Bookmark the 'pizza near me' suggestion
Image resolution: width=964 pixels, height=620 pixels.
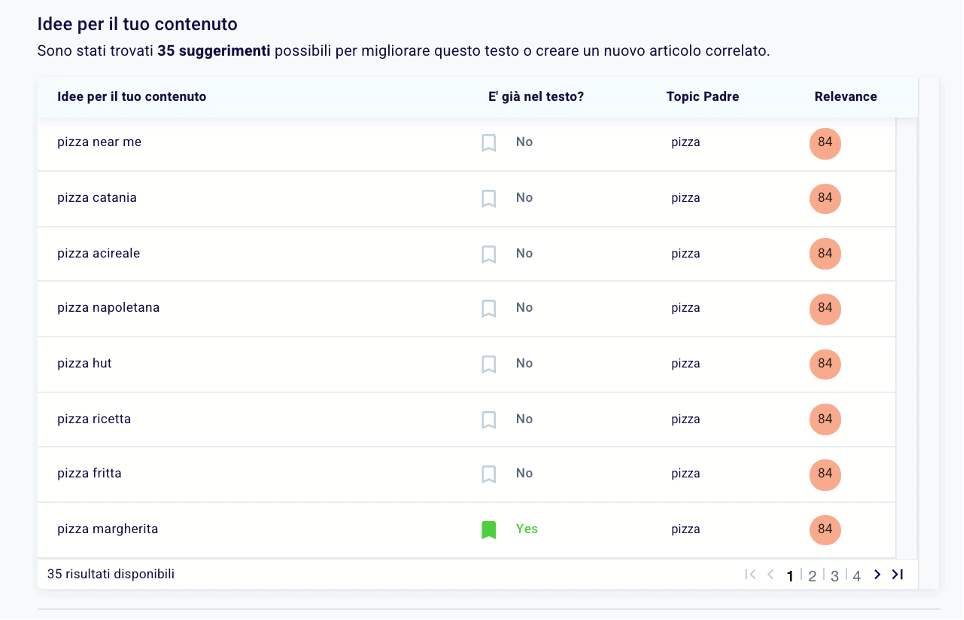coord(489,143)
